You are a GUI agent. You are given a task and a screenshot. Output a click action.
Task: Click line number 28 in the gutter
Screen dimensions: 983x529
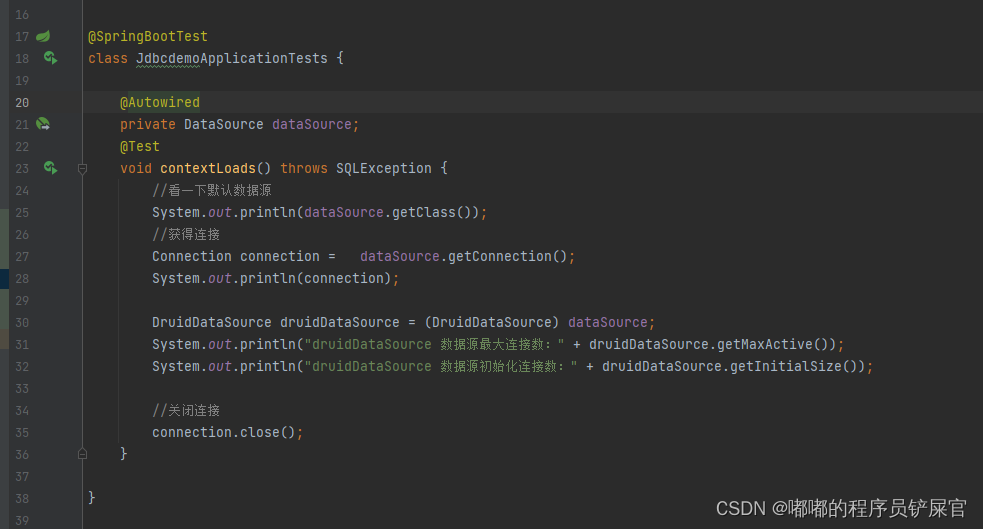coord(22,278)
